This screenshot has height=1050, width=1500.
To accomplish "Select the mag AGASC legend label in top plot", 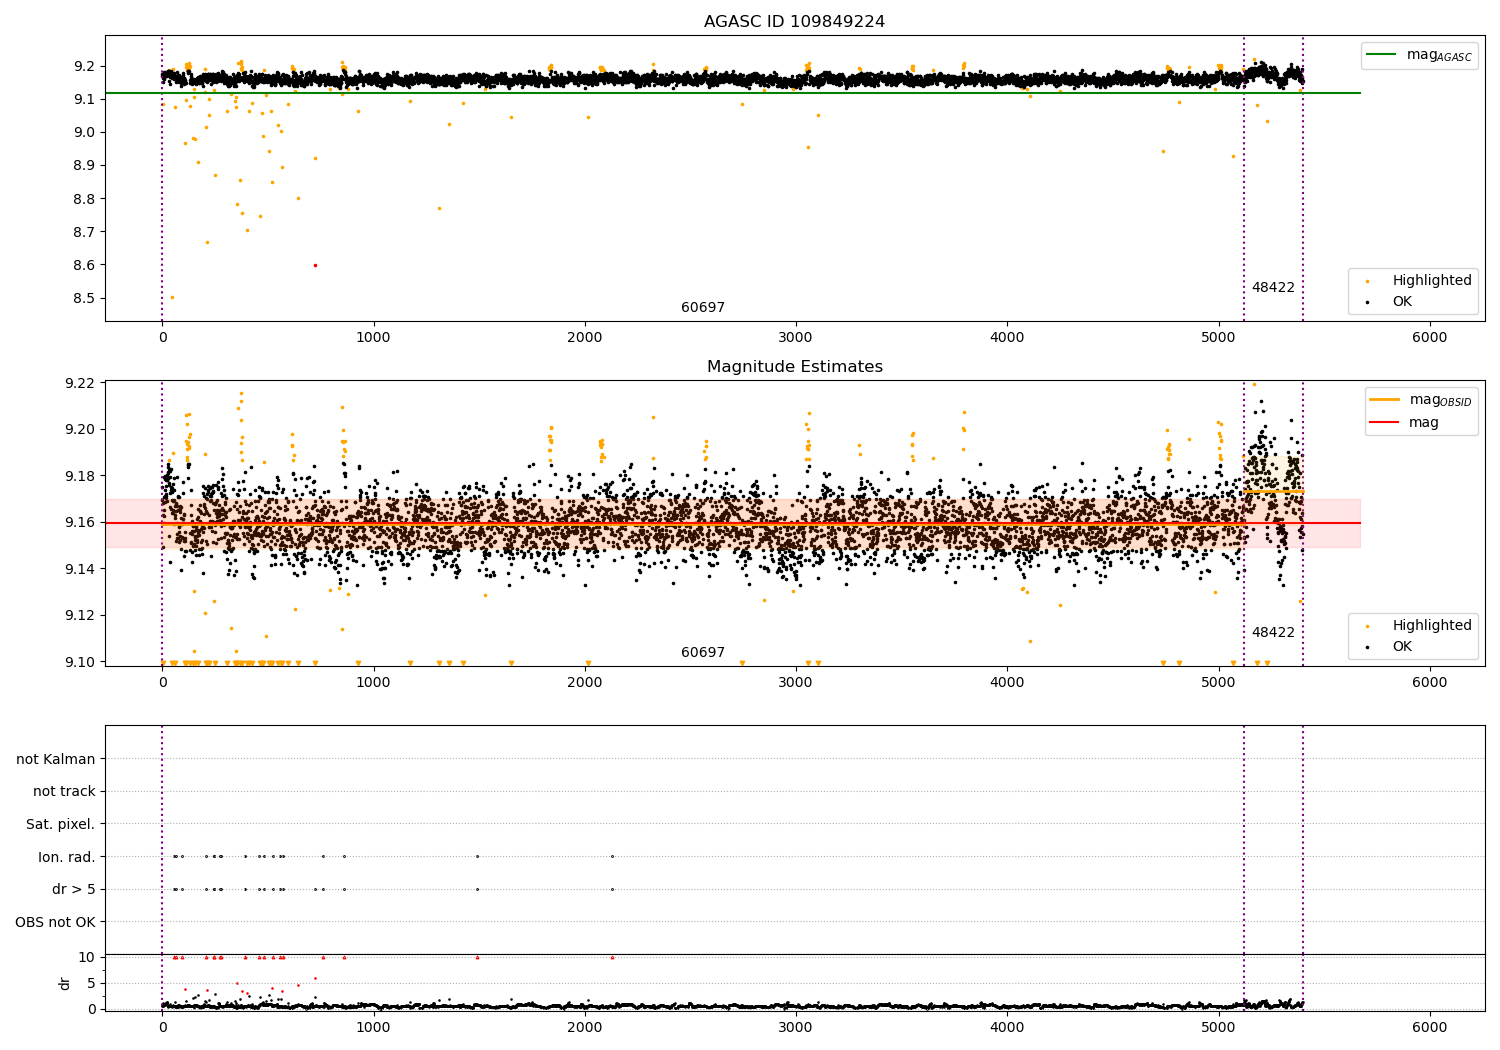I will 1439,55.
